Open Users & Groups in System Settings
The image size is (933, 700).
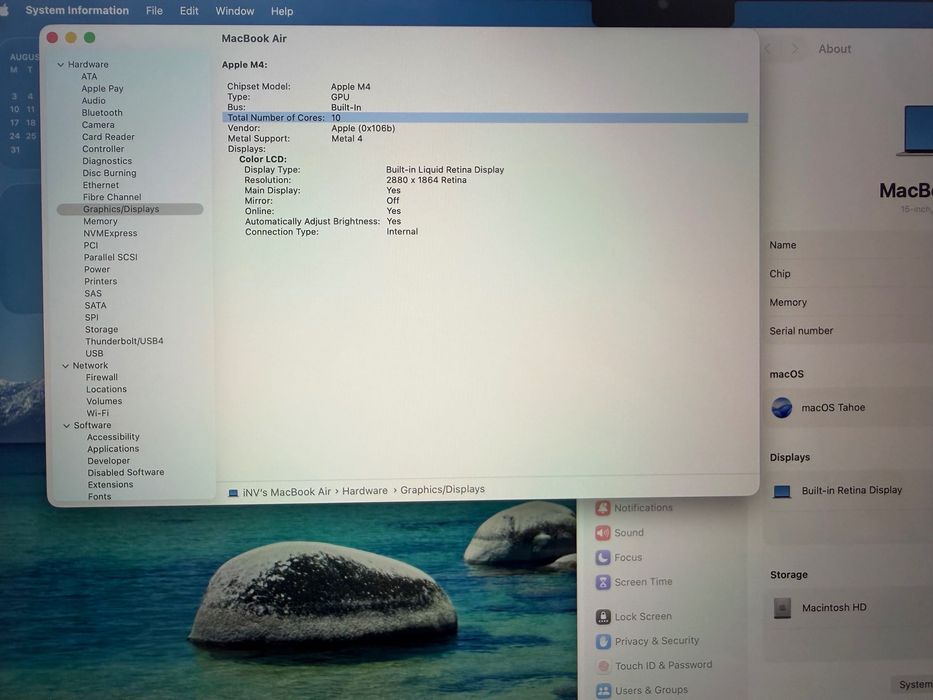click(x=641, y=690)
